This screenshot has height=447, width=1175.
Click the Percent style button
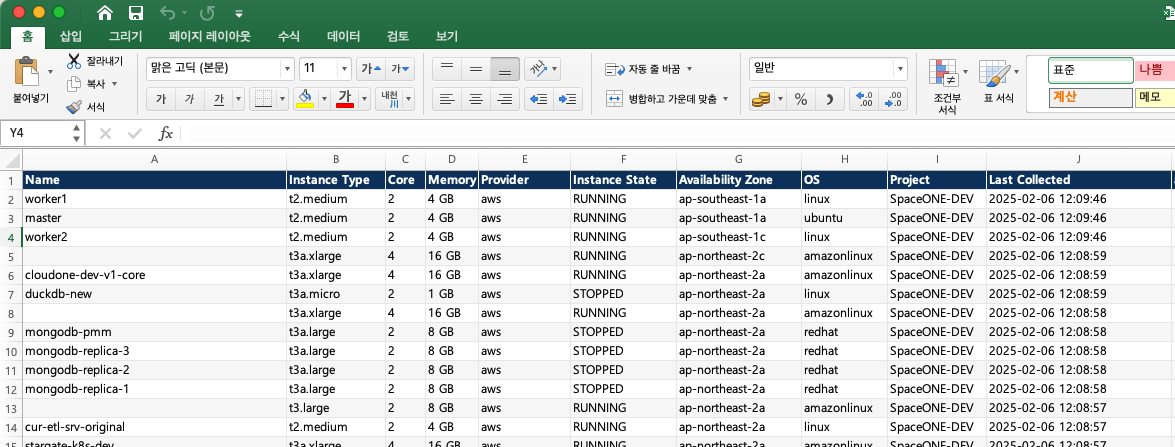click(x=800, y=99)
